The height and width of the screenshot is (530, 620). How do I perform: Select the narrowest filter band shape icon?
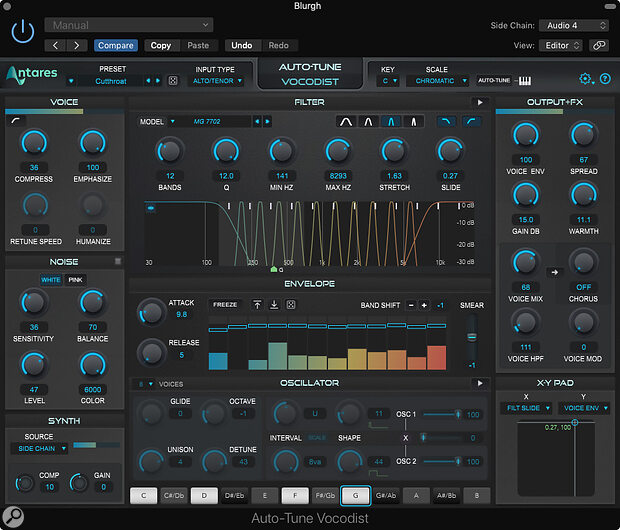414,121
